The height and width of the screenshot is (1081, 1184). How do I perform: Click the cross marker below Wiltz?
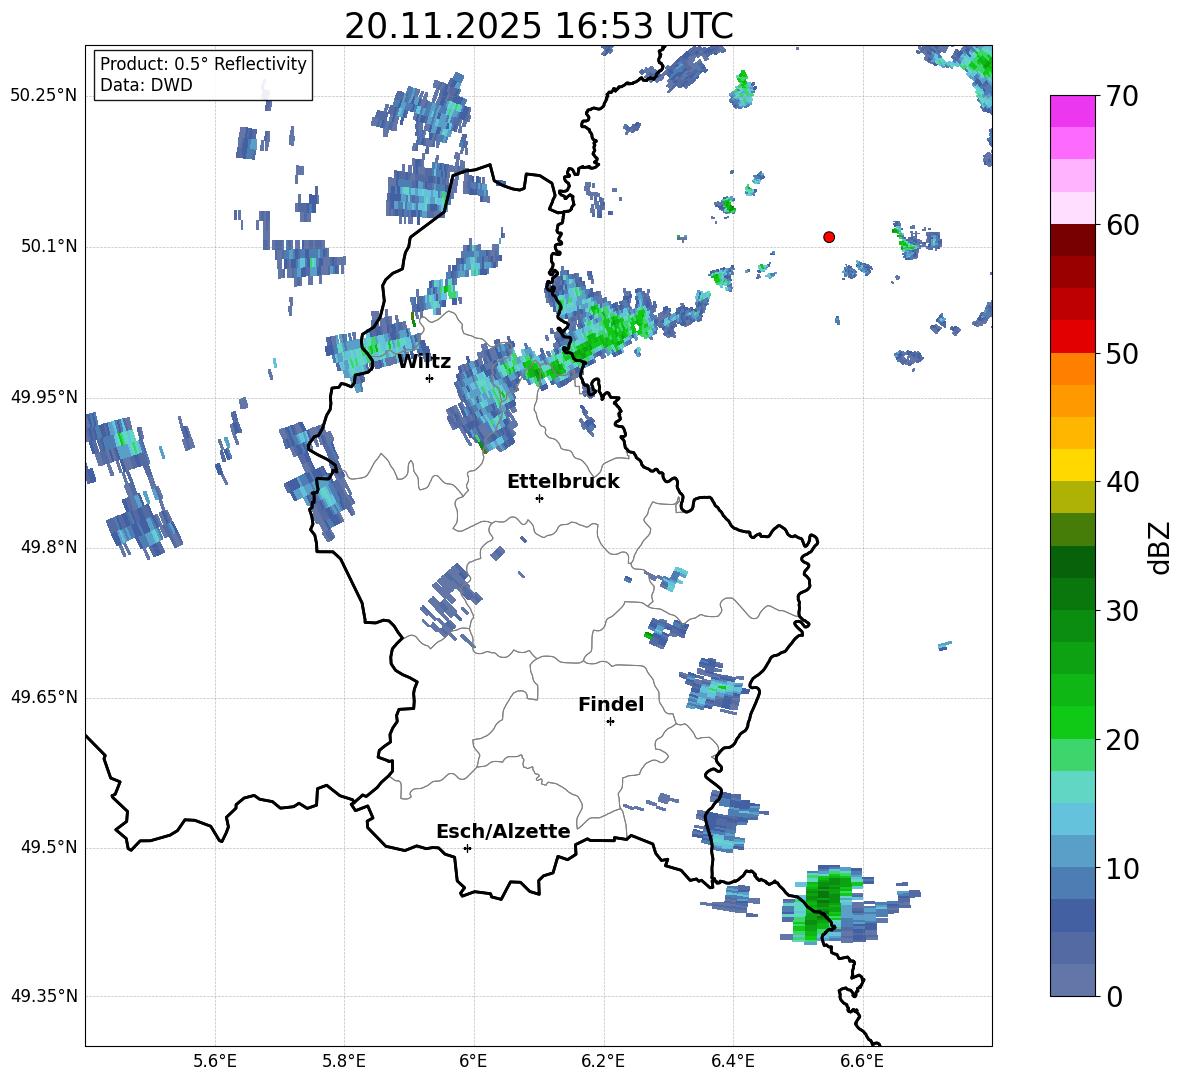[x=429, y=378]
